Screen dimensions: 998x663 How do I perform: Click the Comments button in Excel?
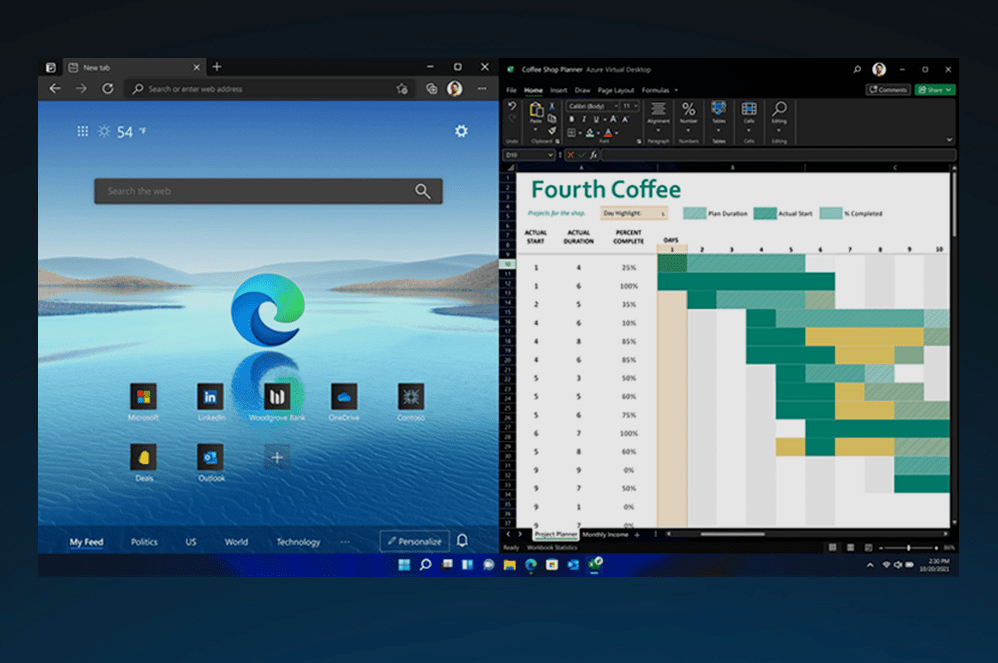coord(887,90)
